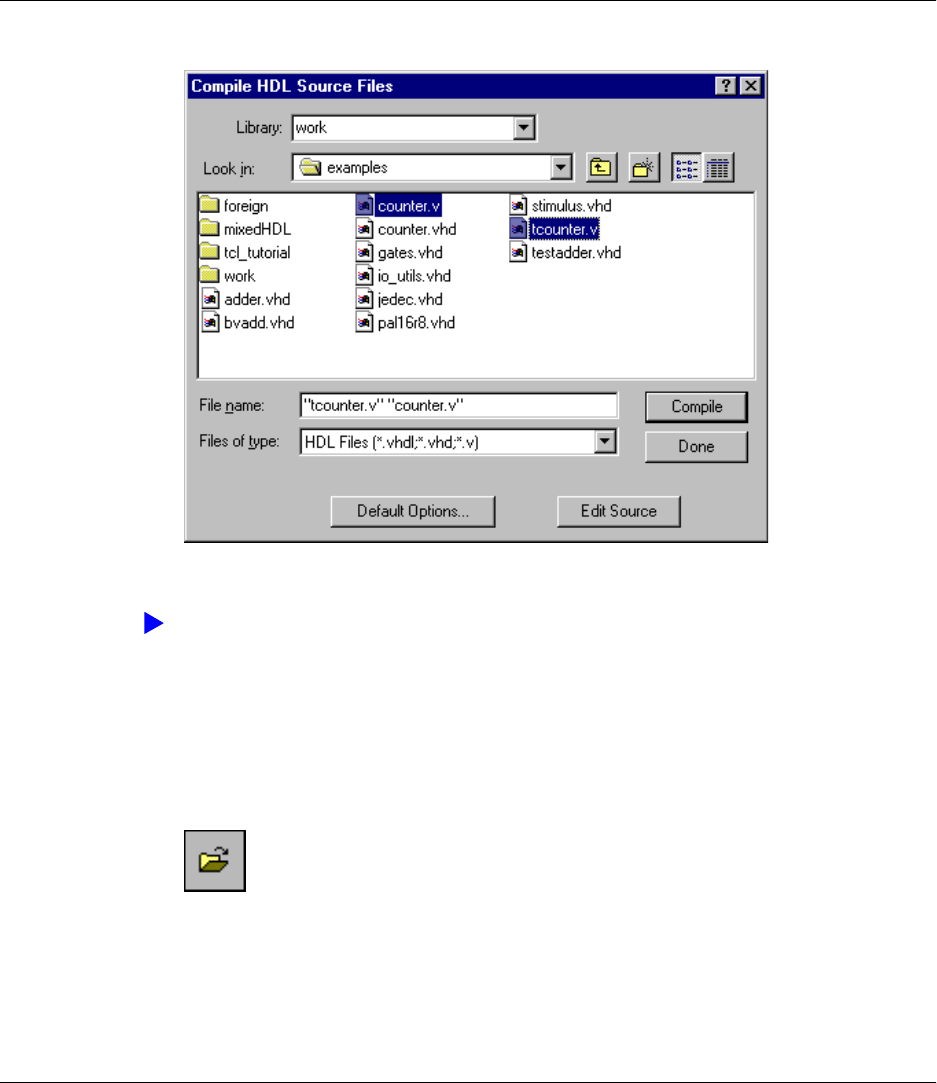Click the bvadd.vhd file icon
The height and width of the screenshot is (1083, 937).
pos(210,323)
